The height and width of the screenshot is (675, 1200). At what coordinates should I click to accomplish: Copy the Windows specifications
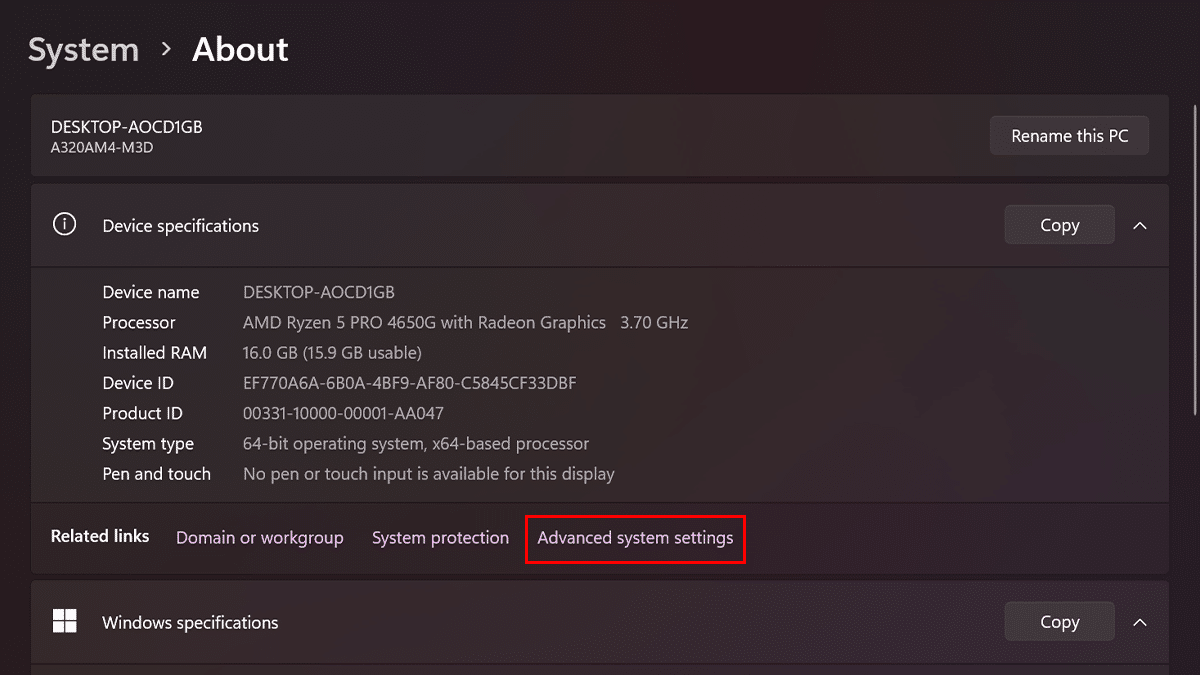1059,622
